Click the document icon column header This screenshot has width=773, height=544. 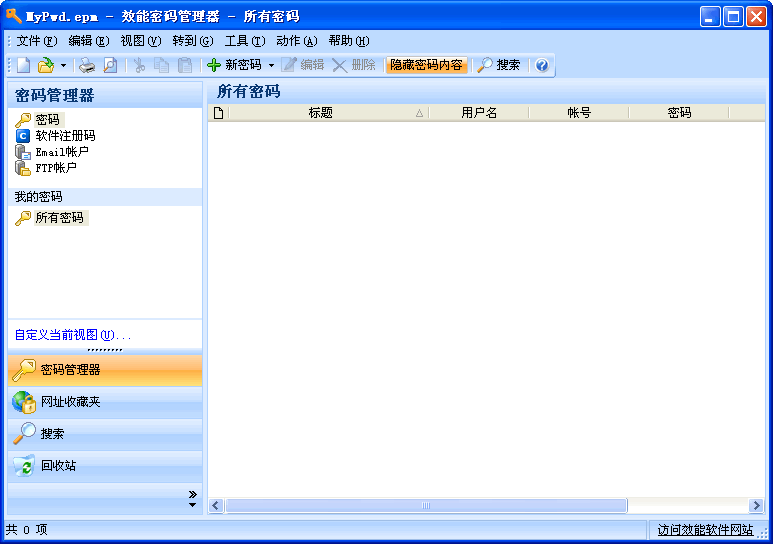[x=218, y=113]
